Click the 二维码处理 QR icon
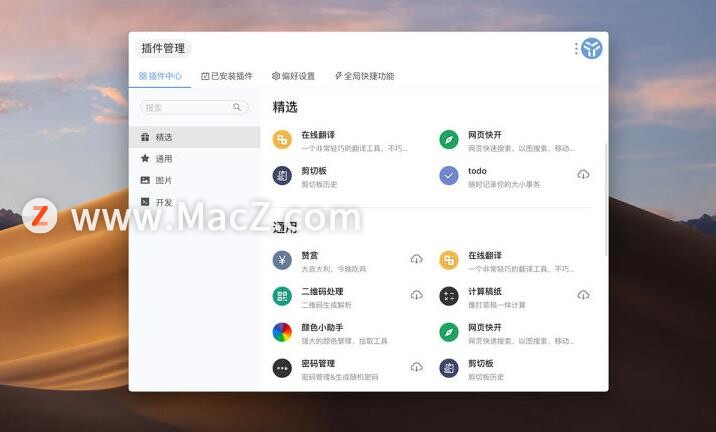This screenshot has height=432, width=716. pos(282,296)
